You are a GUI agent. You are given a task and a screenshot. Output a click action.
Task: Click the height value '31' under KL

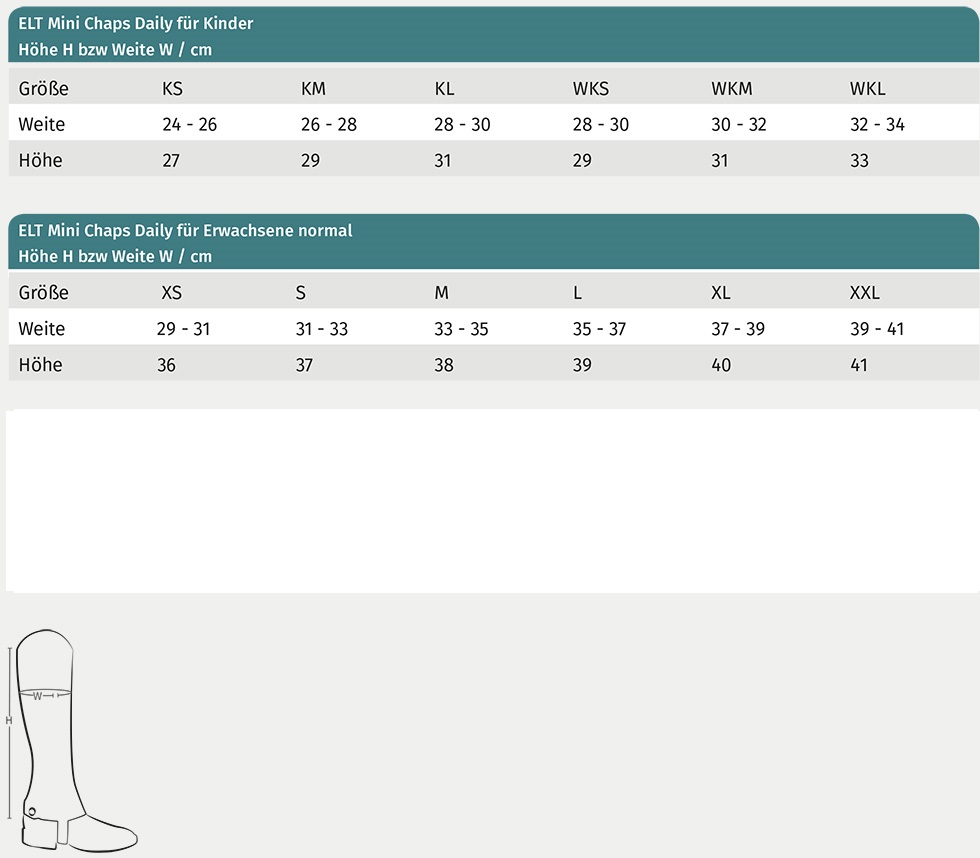[x=442, y=161]
